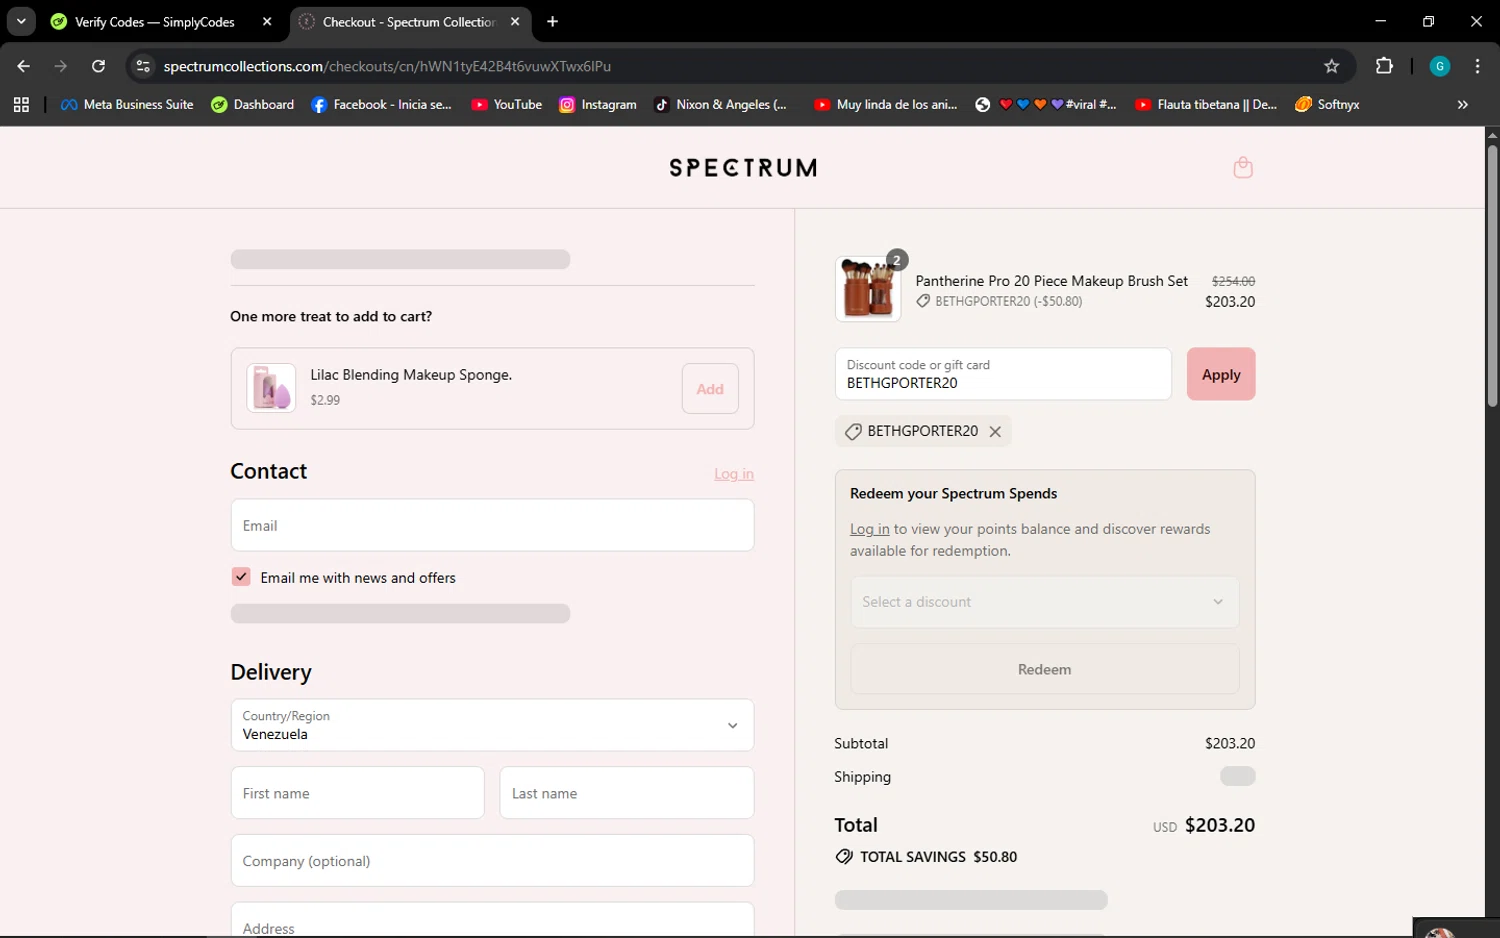Click the Discount code or gift card field
Viewport: 1500px width, 938px height.
[x=1003, y=374]
